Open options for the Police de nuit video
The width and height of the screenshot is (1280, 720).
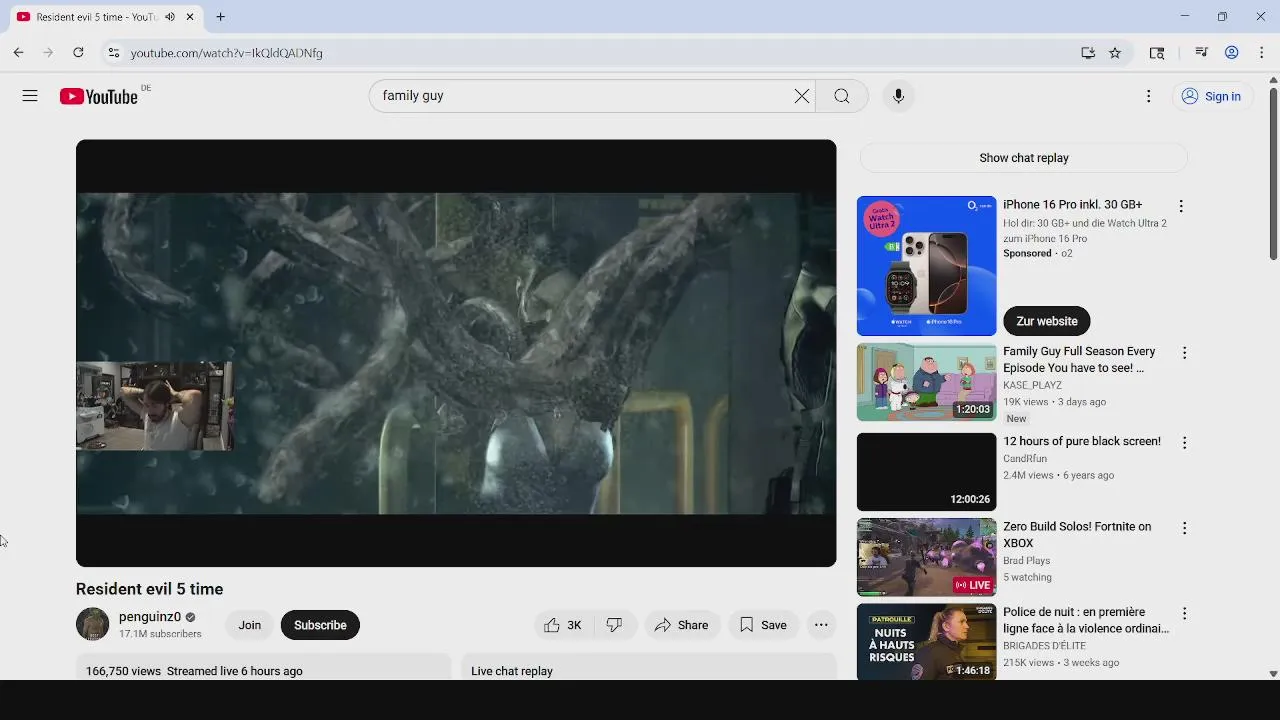(1184, 613)
